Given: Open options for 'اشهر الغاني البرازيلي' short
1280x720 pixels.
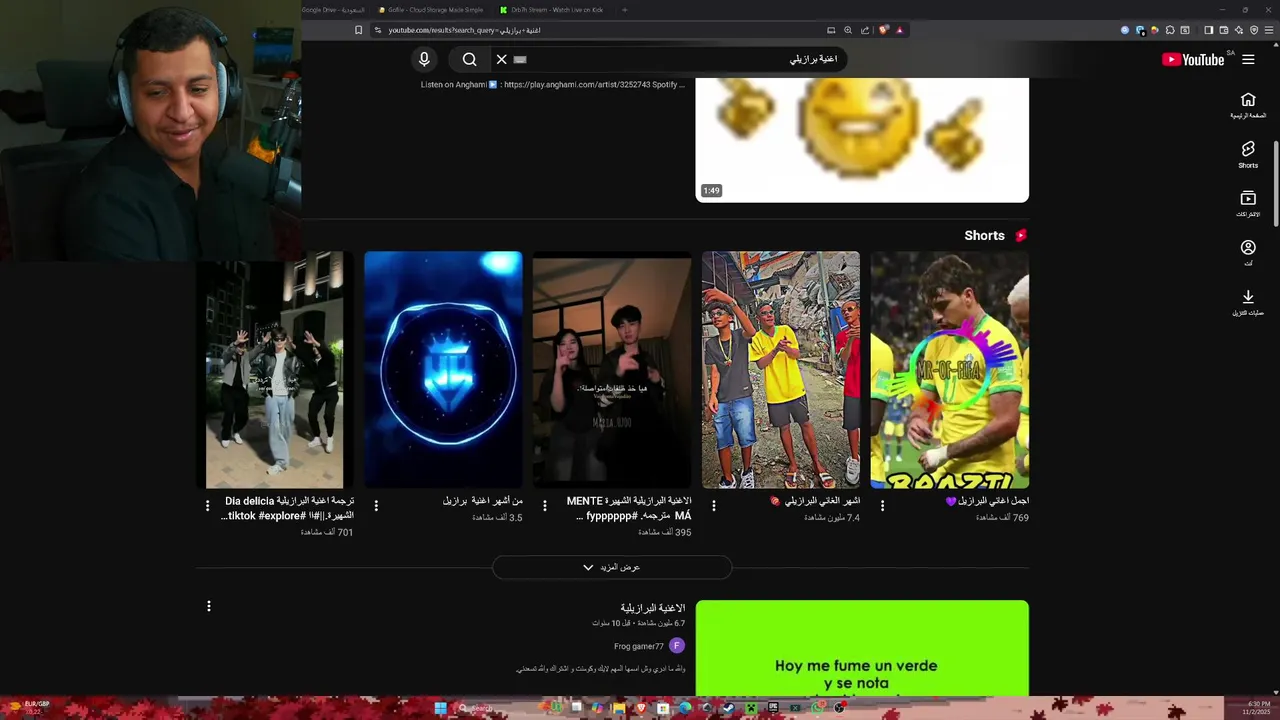Looking at the screenshot, I should [714, 506].
